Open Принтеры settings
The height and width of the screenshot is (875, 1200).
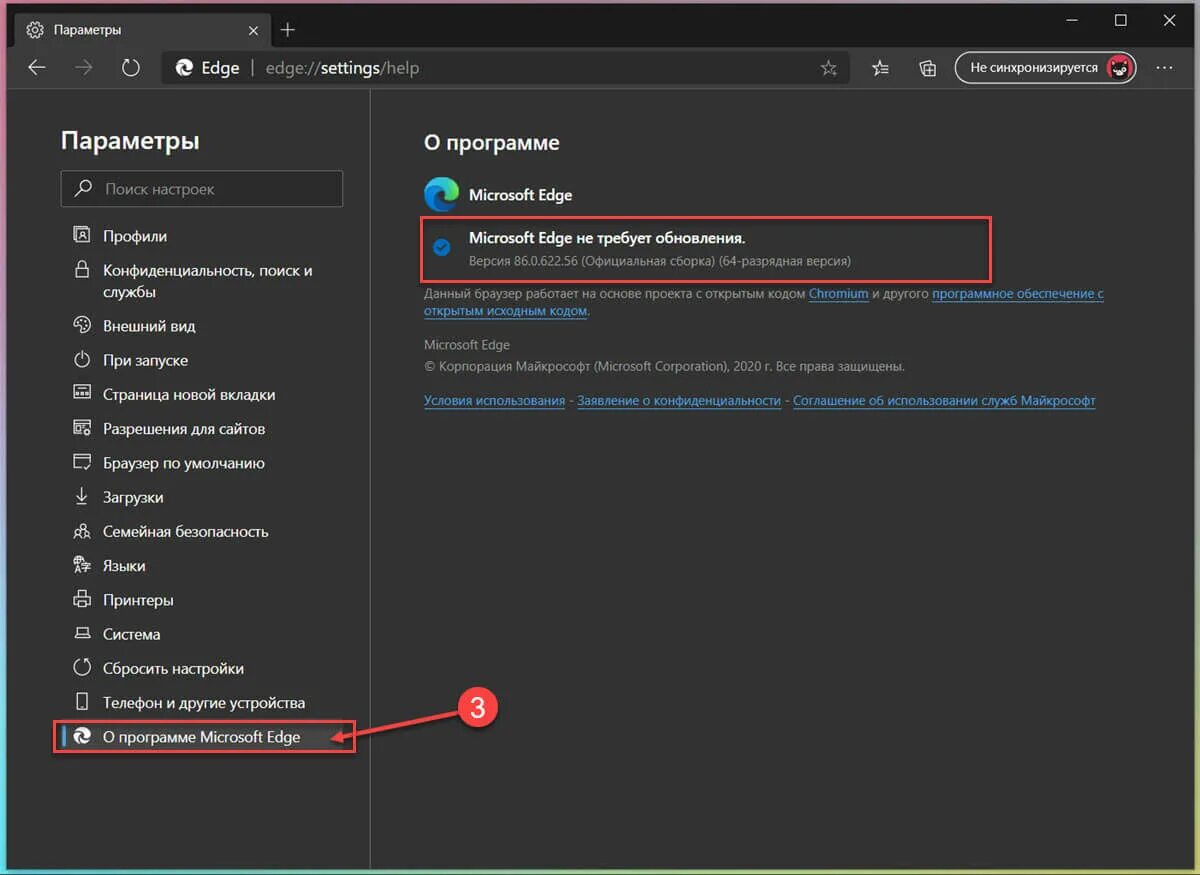tap(138, 600)
